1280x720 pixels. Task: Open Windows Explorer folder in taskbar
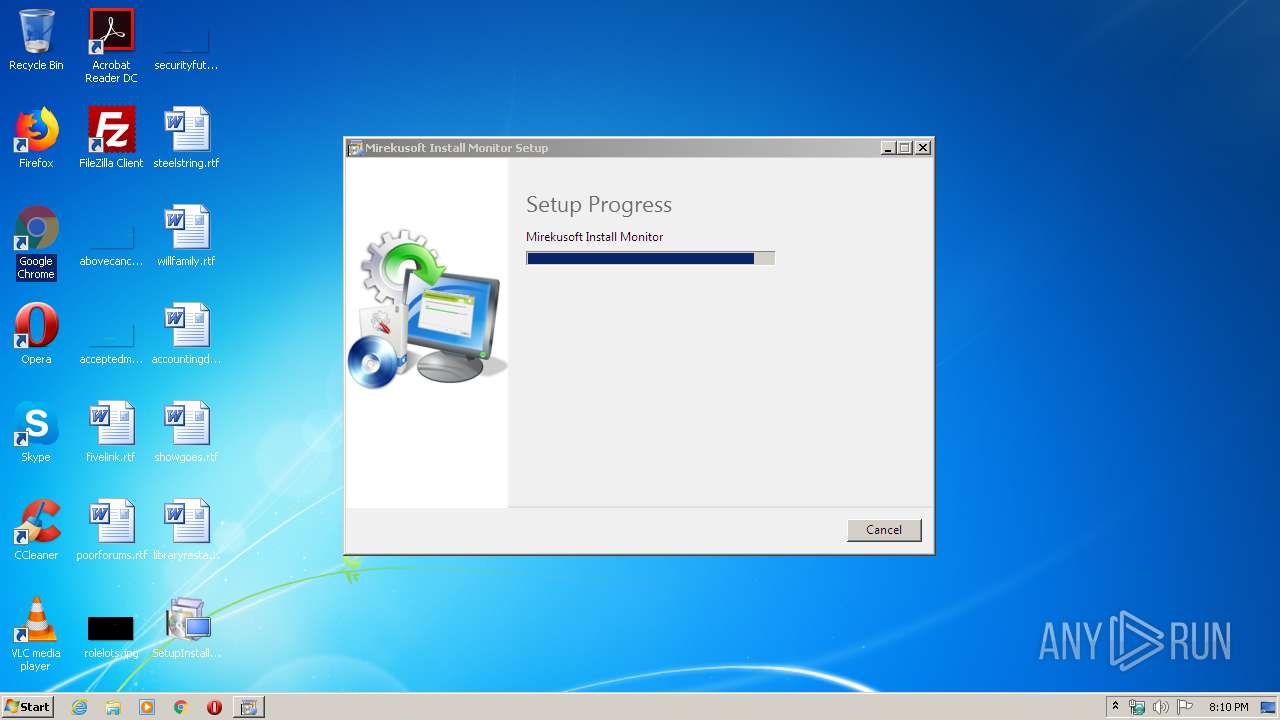coord(113,707)
